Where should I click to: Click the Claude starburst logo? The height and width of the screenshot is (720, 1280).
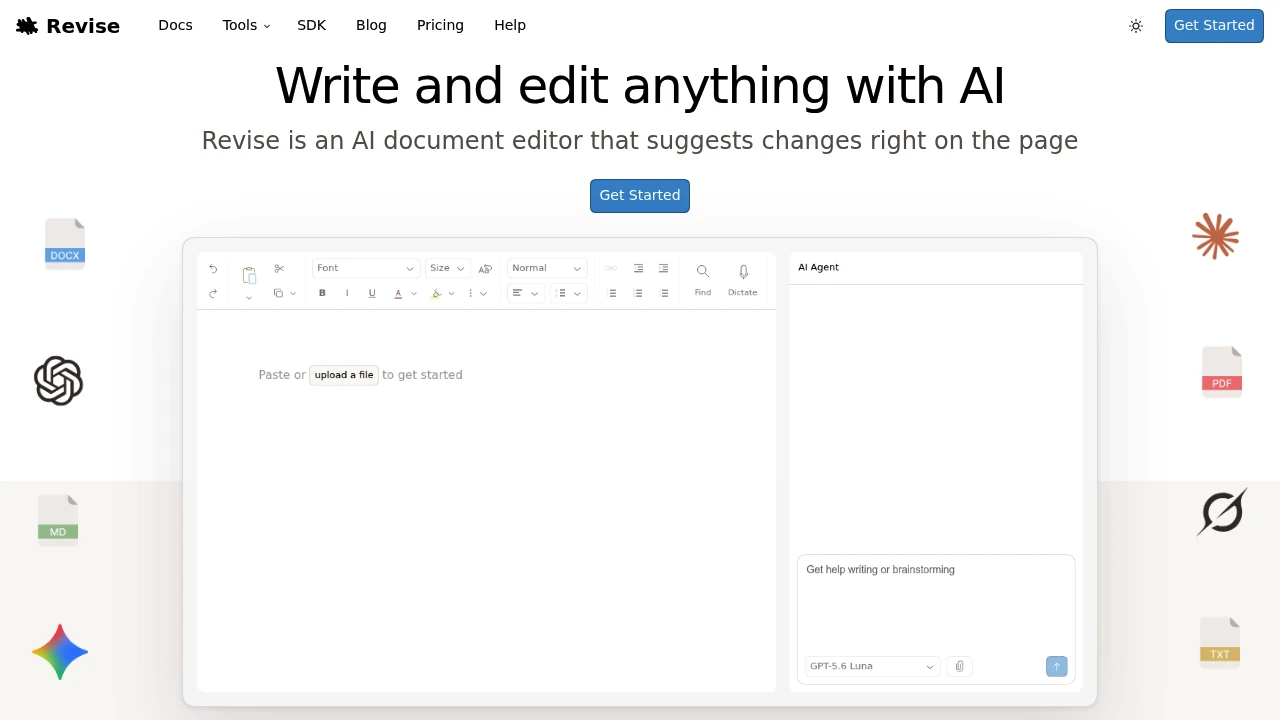point(1216,236)
